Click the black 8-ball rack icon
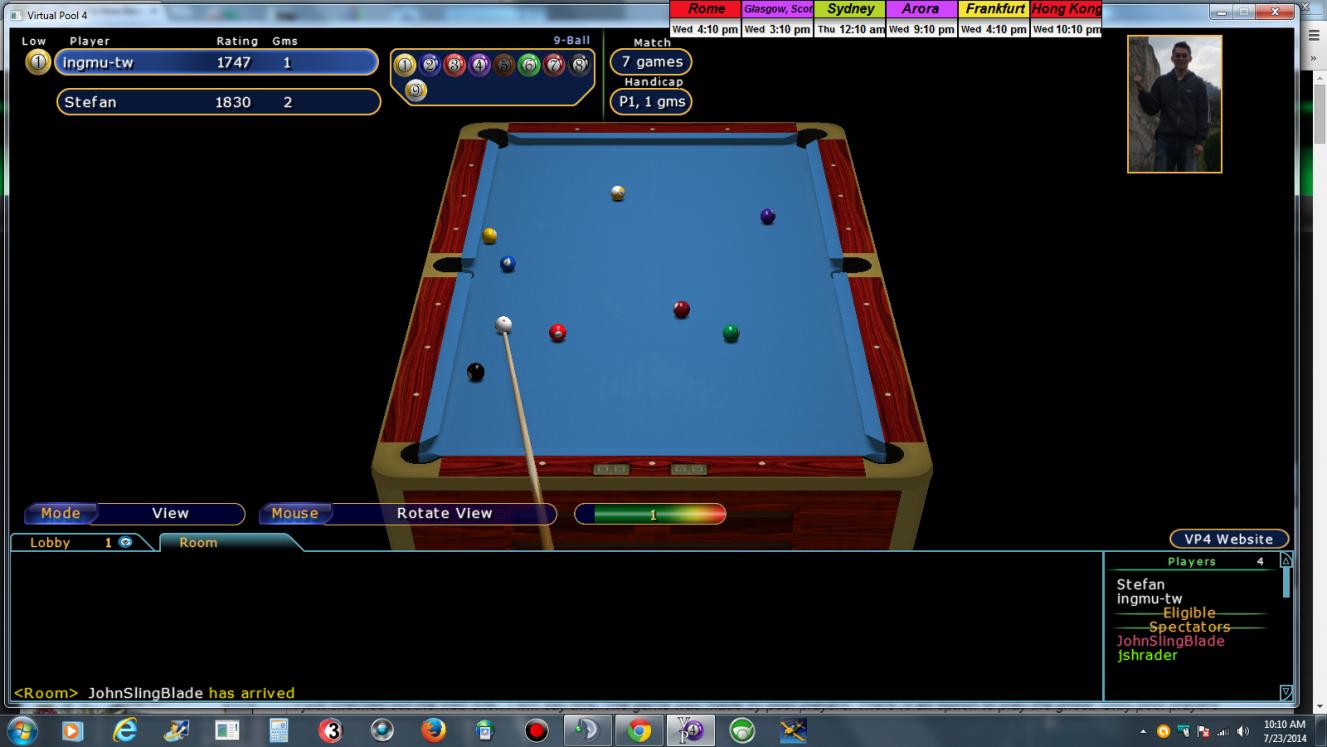Viewport: 1327px width, 747px height. point(579,65)
